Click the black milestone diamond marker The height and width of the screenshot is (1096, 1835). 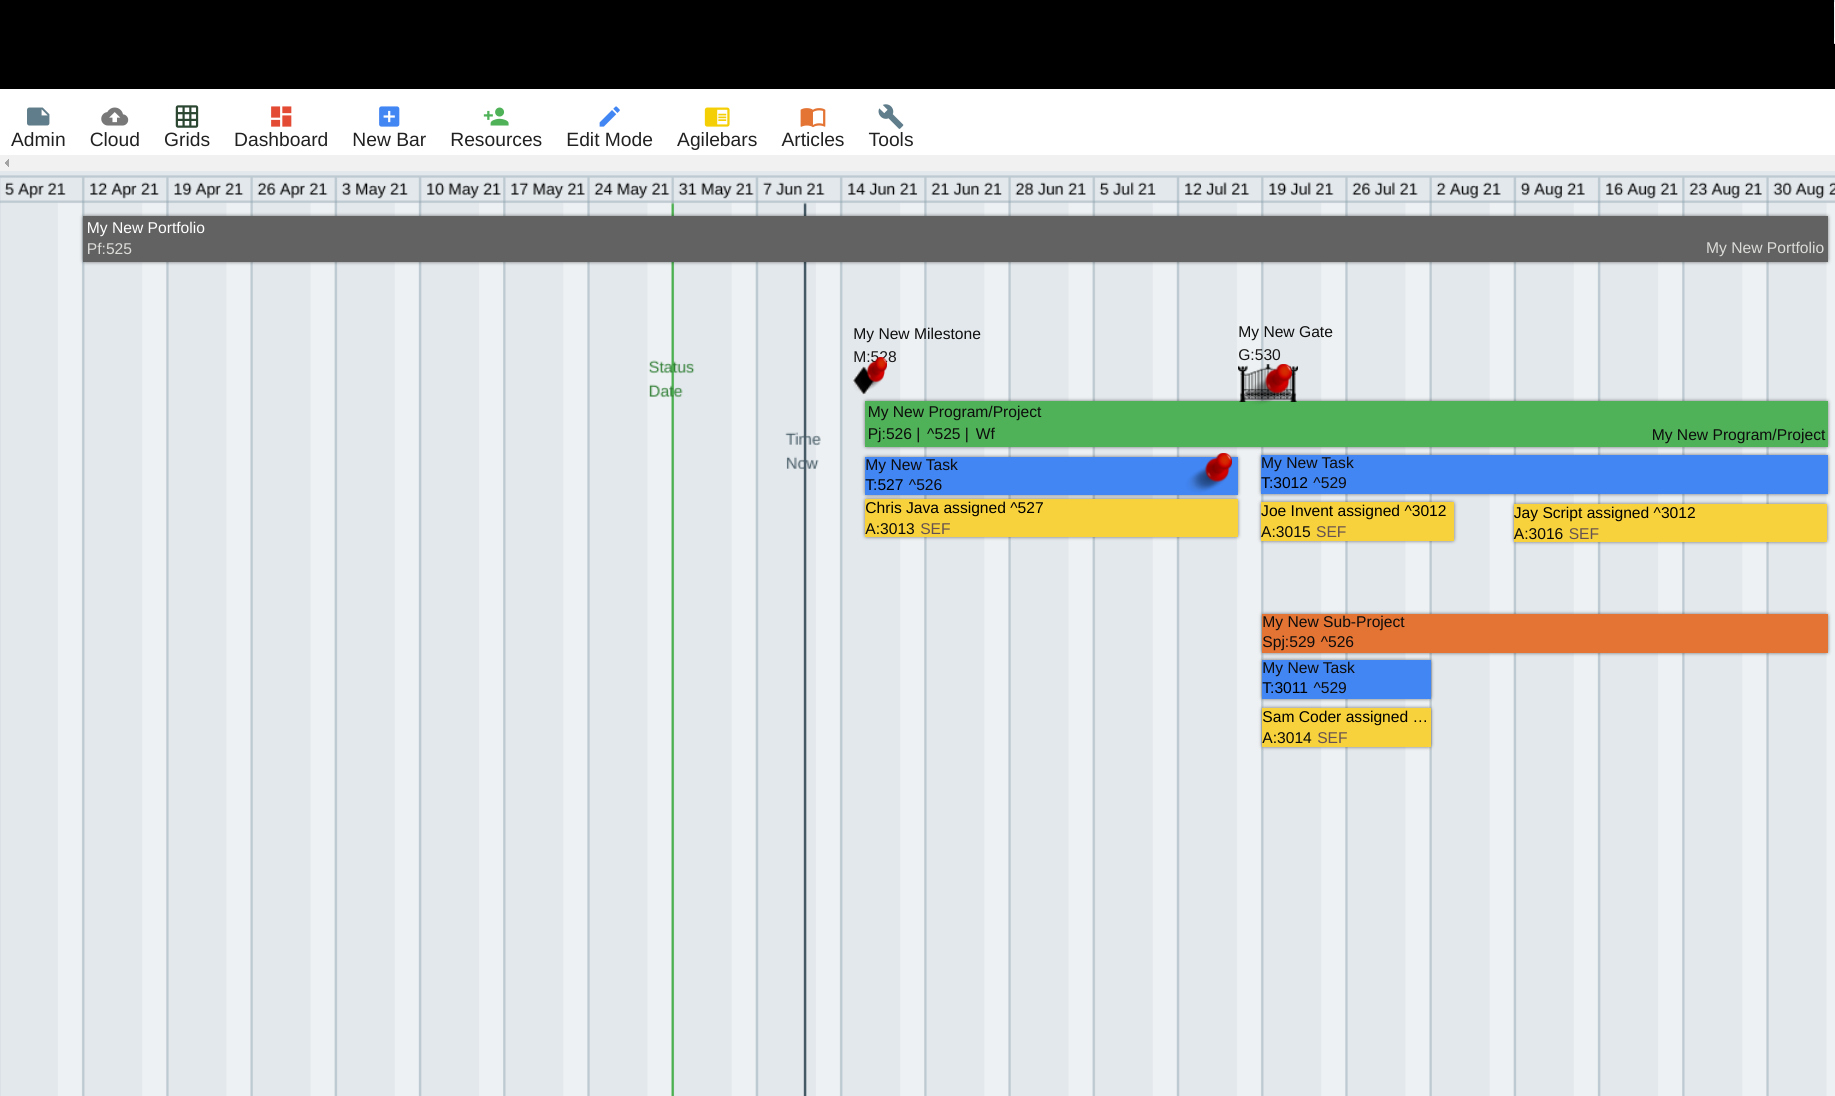tap(863, 381)
